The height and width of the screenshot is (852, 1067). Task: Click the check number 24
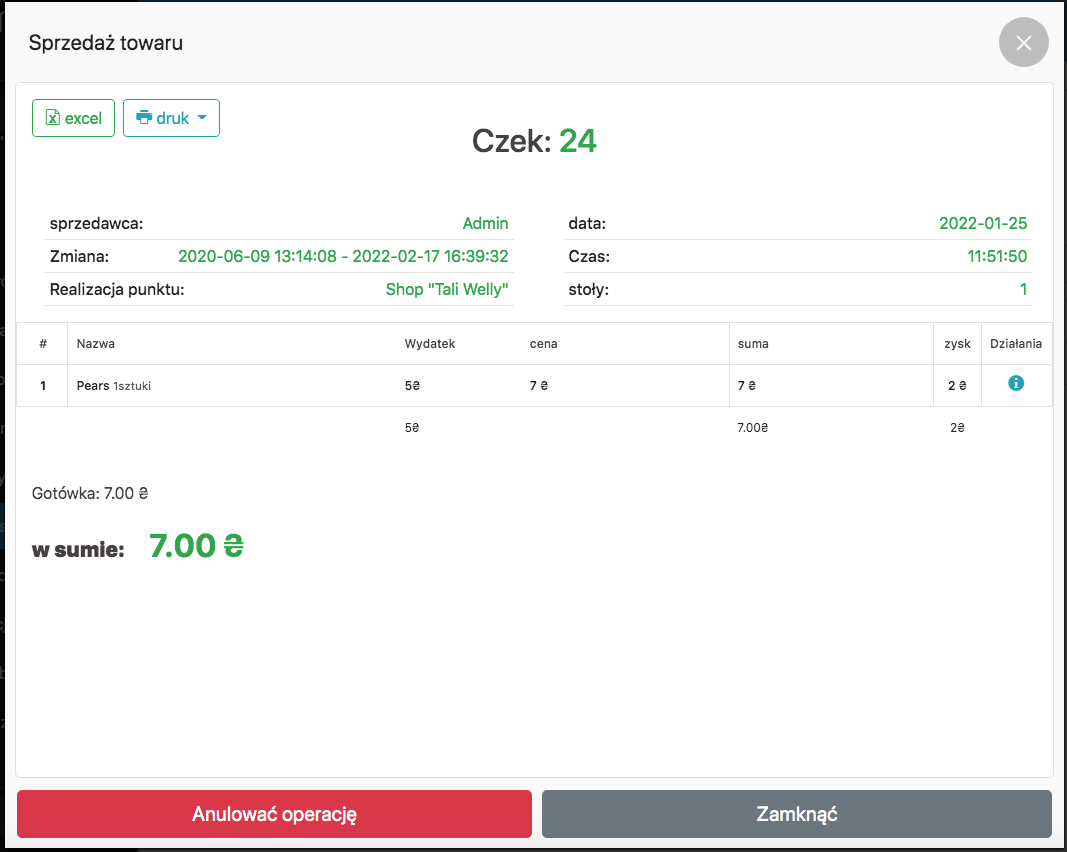tap(577, 142)
